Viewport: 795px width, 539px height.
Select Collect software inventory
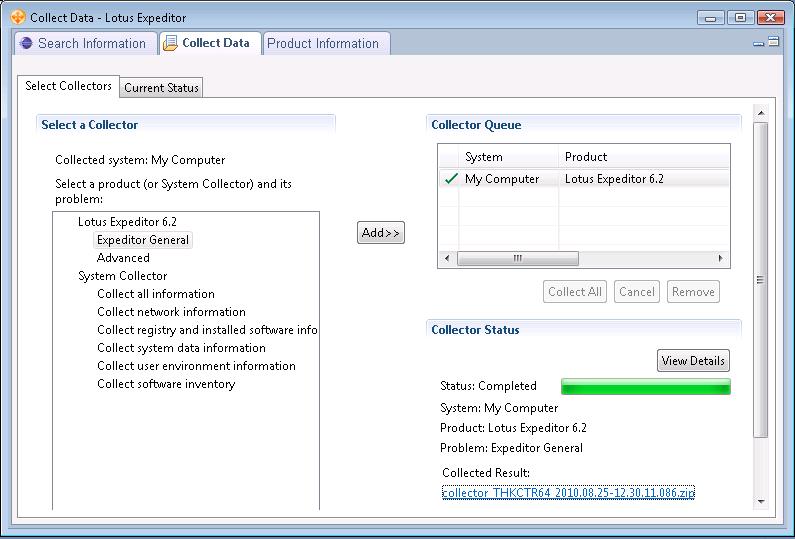click(166, 384)
